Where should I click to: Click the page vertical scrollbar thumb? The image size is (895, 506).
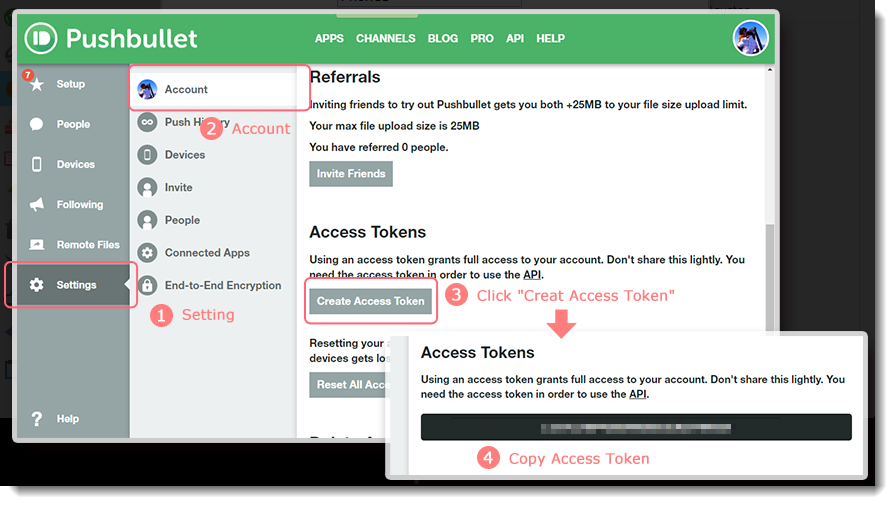769,277
